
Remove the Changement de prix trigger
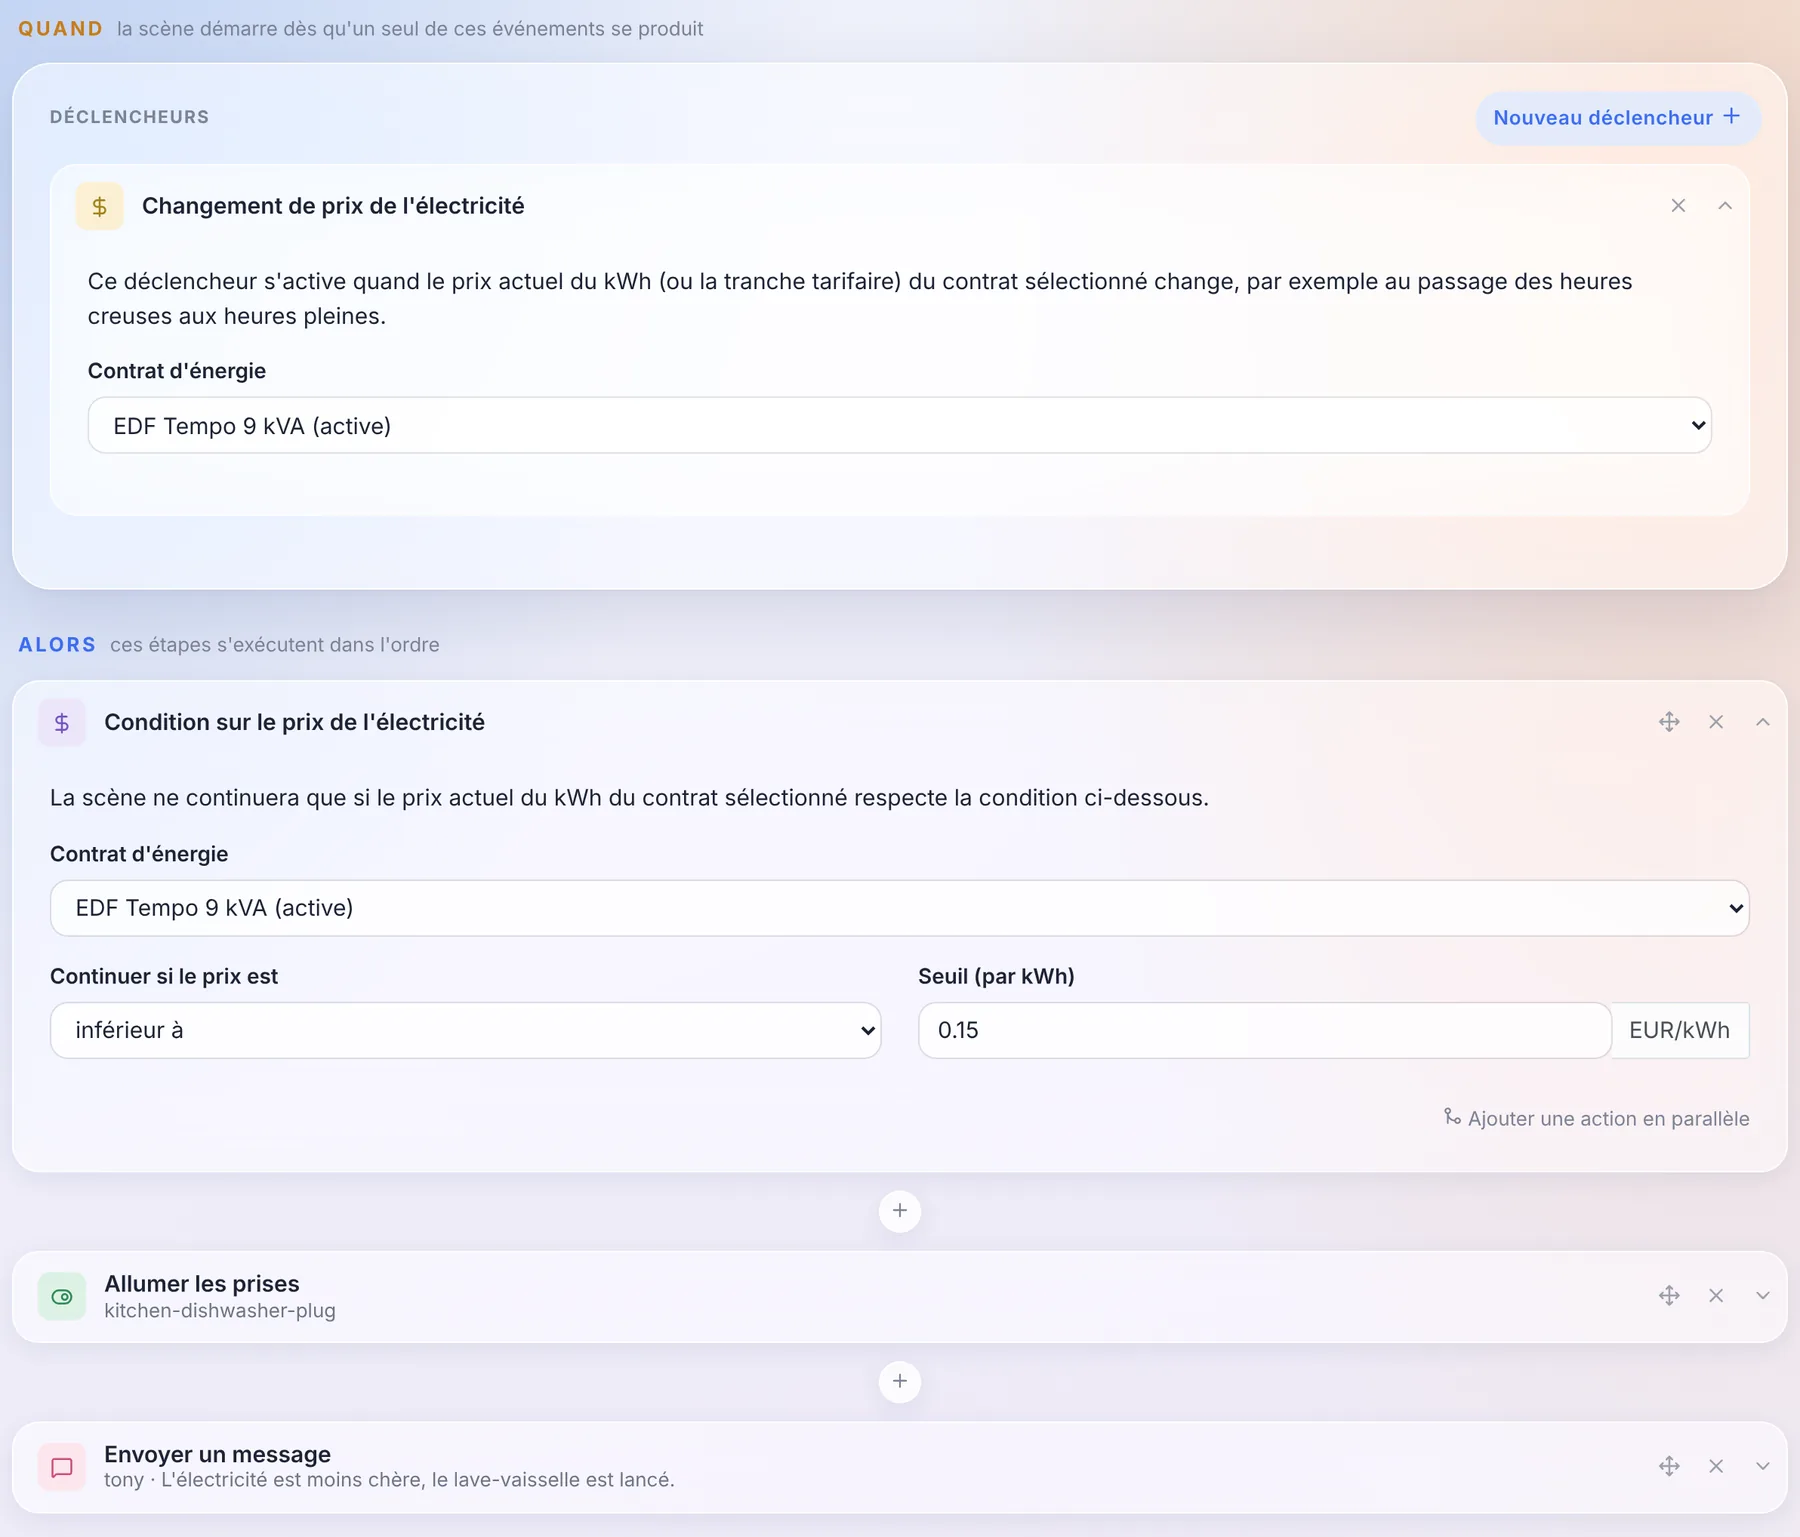(1678, 206)
